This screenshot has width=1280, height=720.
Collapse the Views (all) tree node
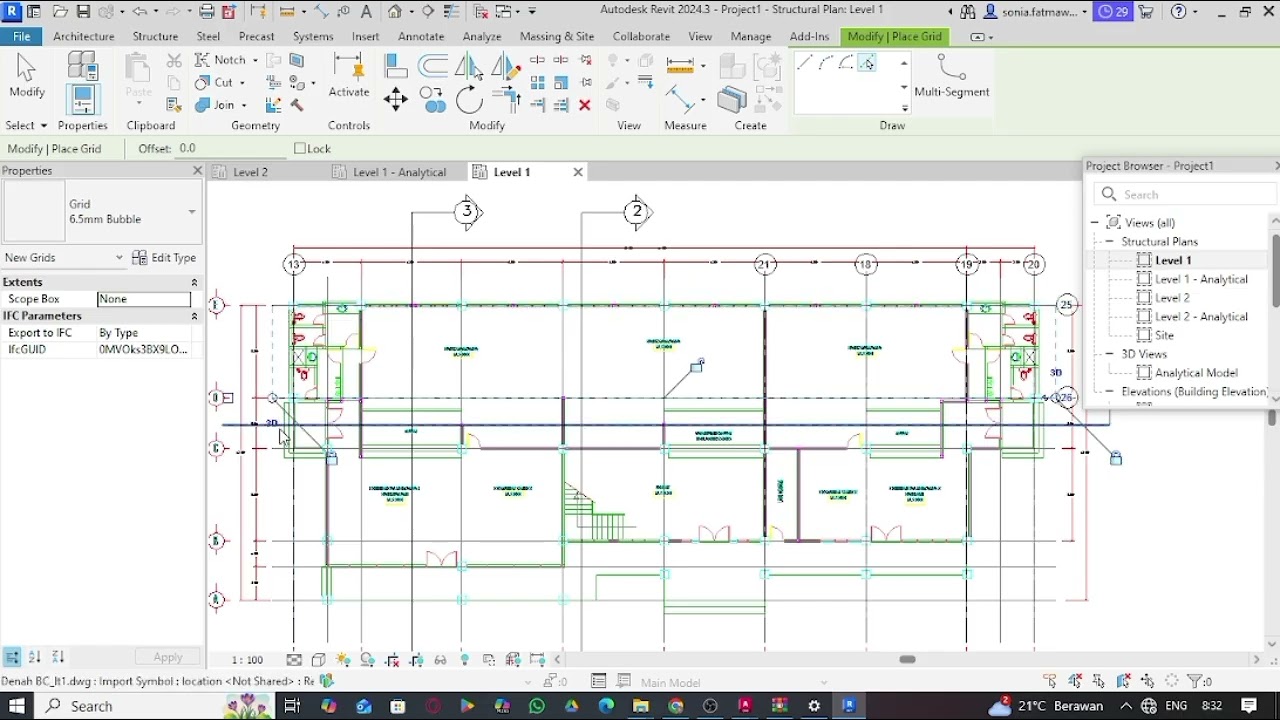pos(1095,223)
